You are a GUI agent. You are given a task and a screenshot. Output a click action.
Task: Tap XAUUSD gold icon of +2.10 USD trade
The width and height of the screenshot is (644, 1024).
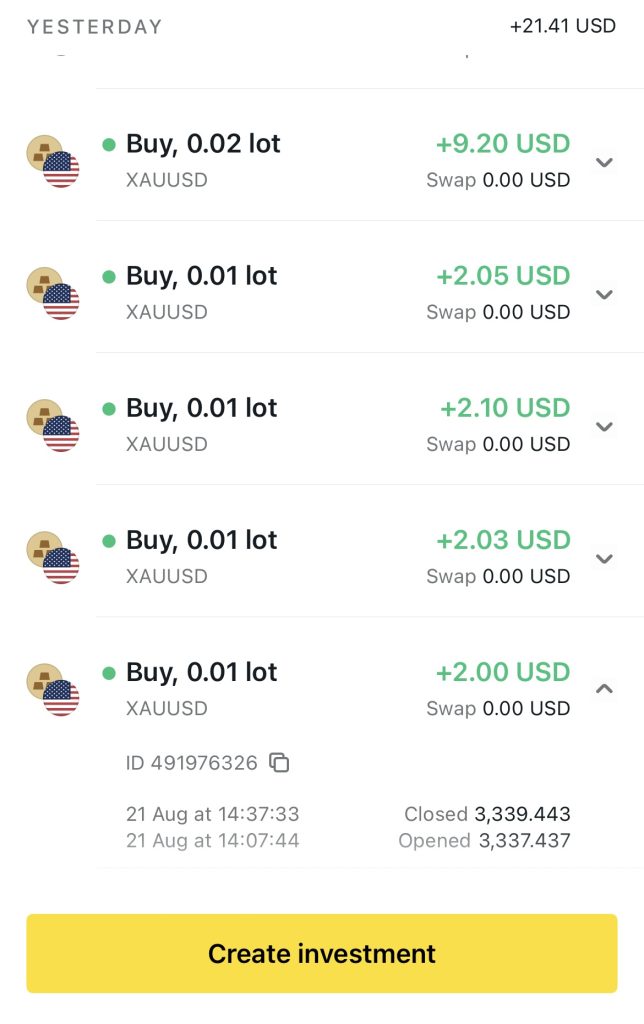pyautogui.click(x=52, y=425)
